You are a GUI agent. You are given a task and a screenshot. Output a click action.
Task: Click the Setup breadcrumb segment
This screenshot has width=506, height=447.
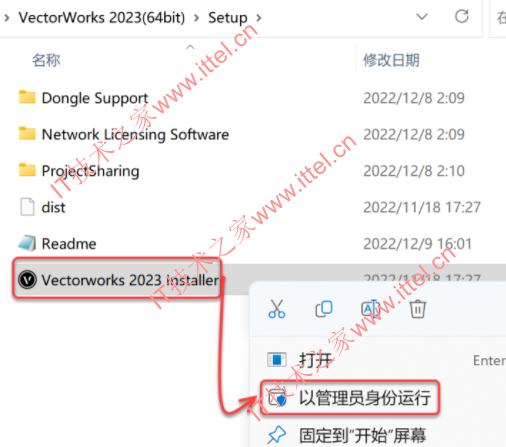pos(228,18)
